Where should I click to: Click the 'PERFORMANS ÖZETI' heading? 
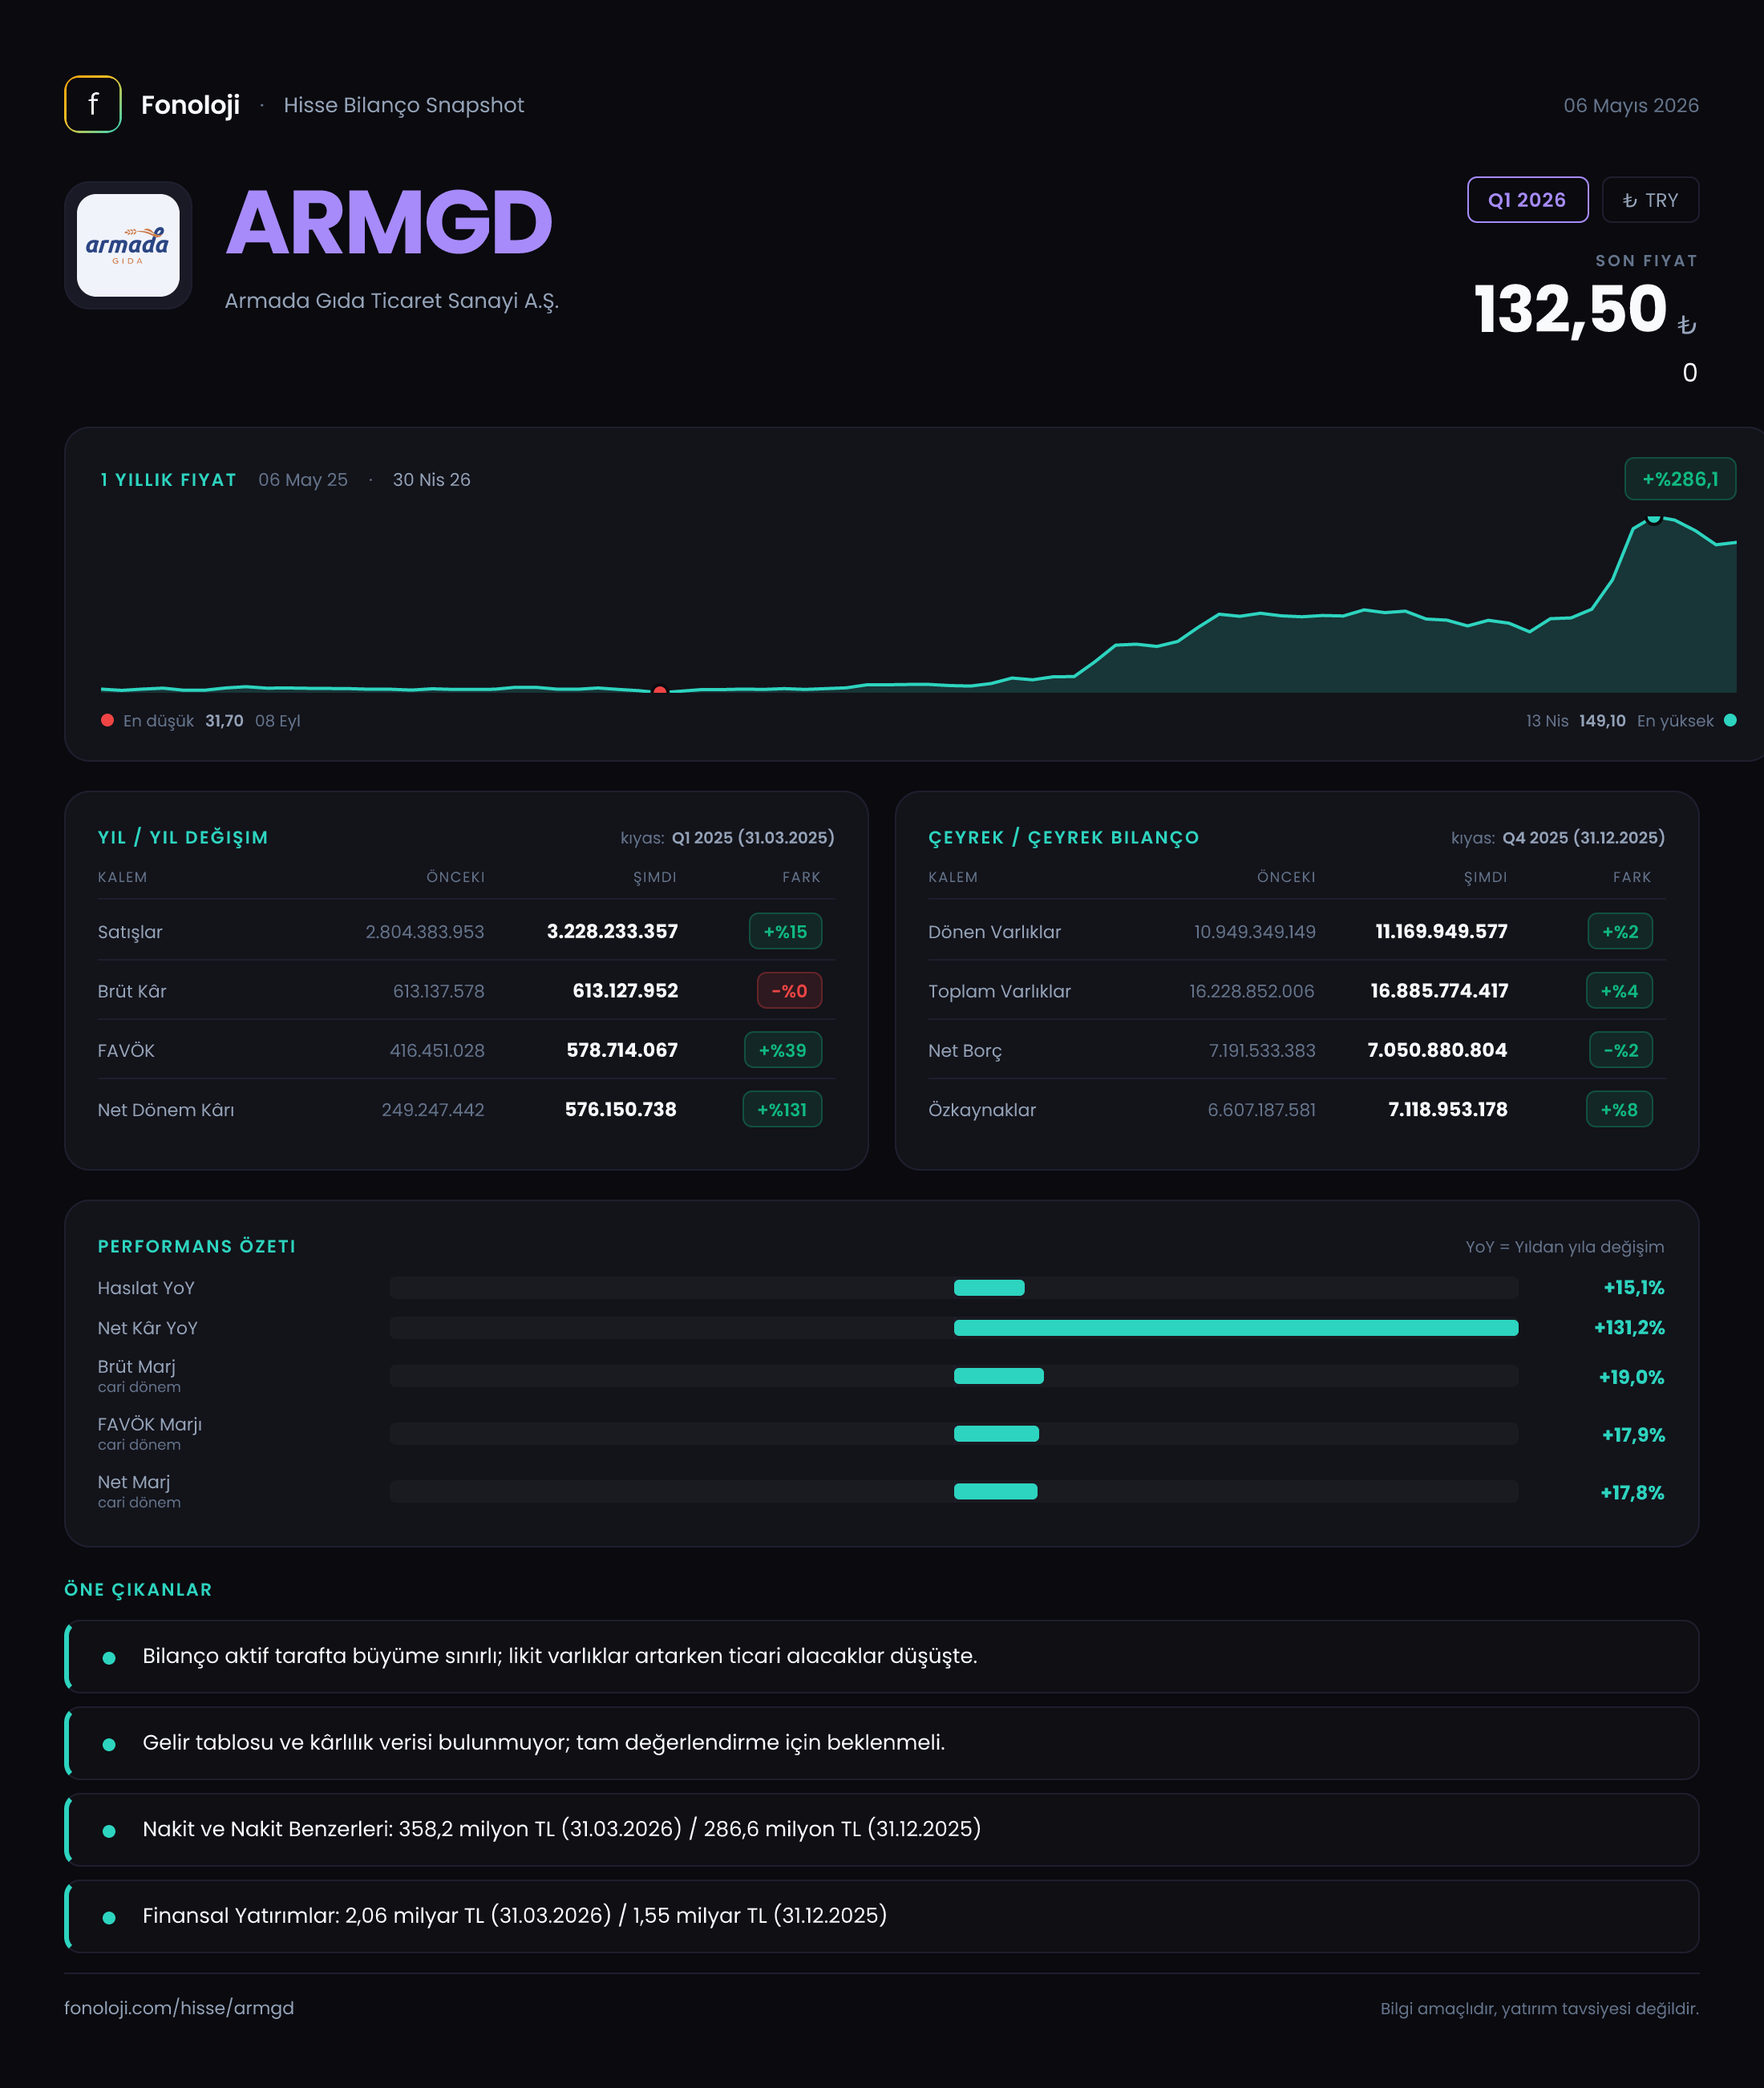click(197, 1246)
